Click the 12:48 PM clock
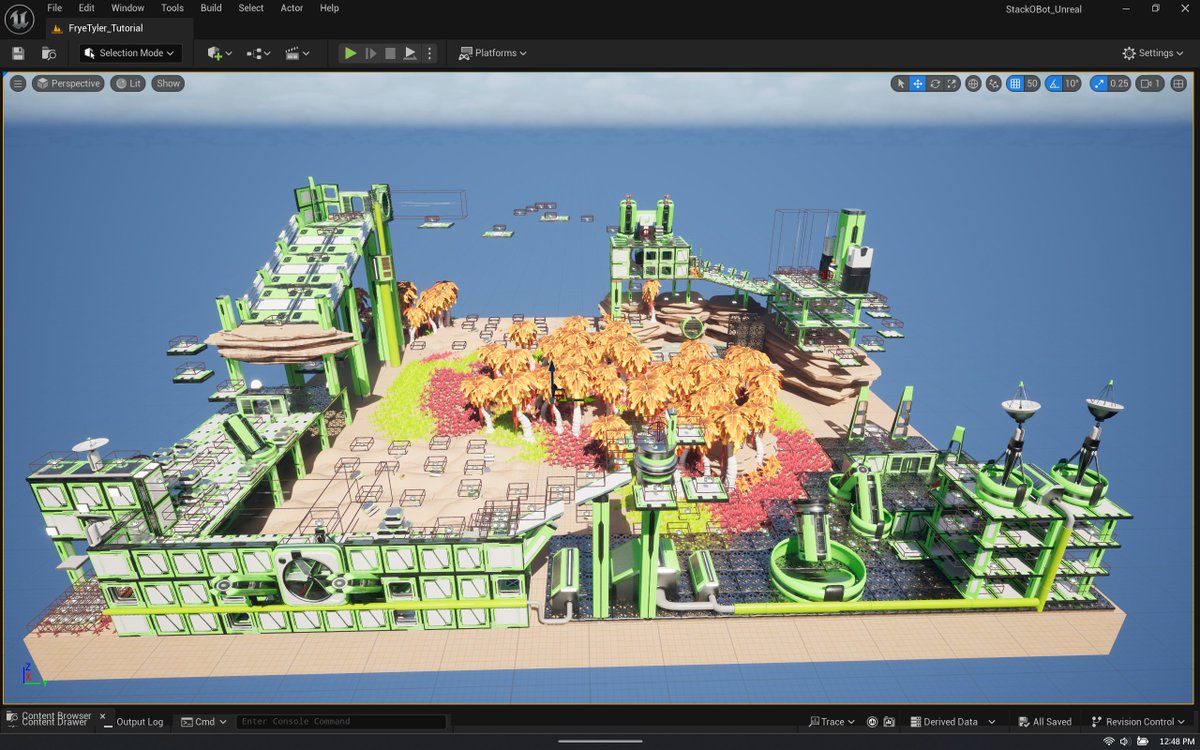 1175,742
